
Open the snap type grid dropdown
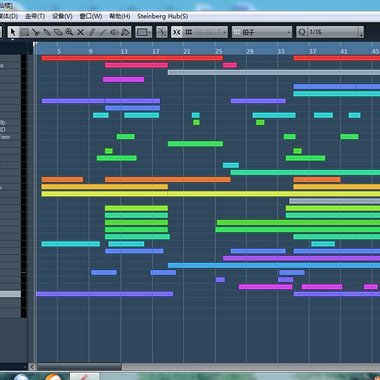(205, 32)
